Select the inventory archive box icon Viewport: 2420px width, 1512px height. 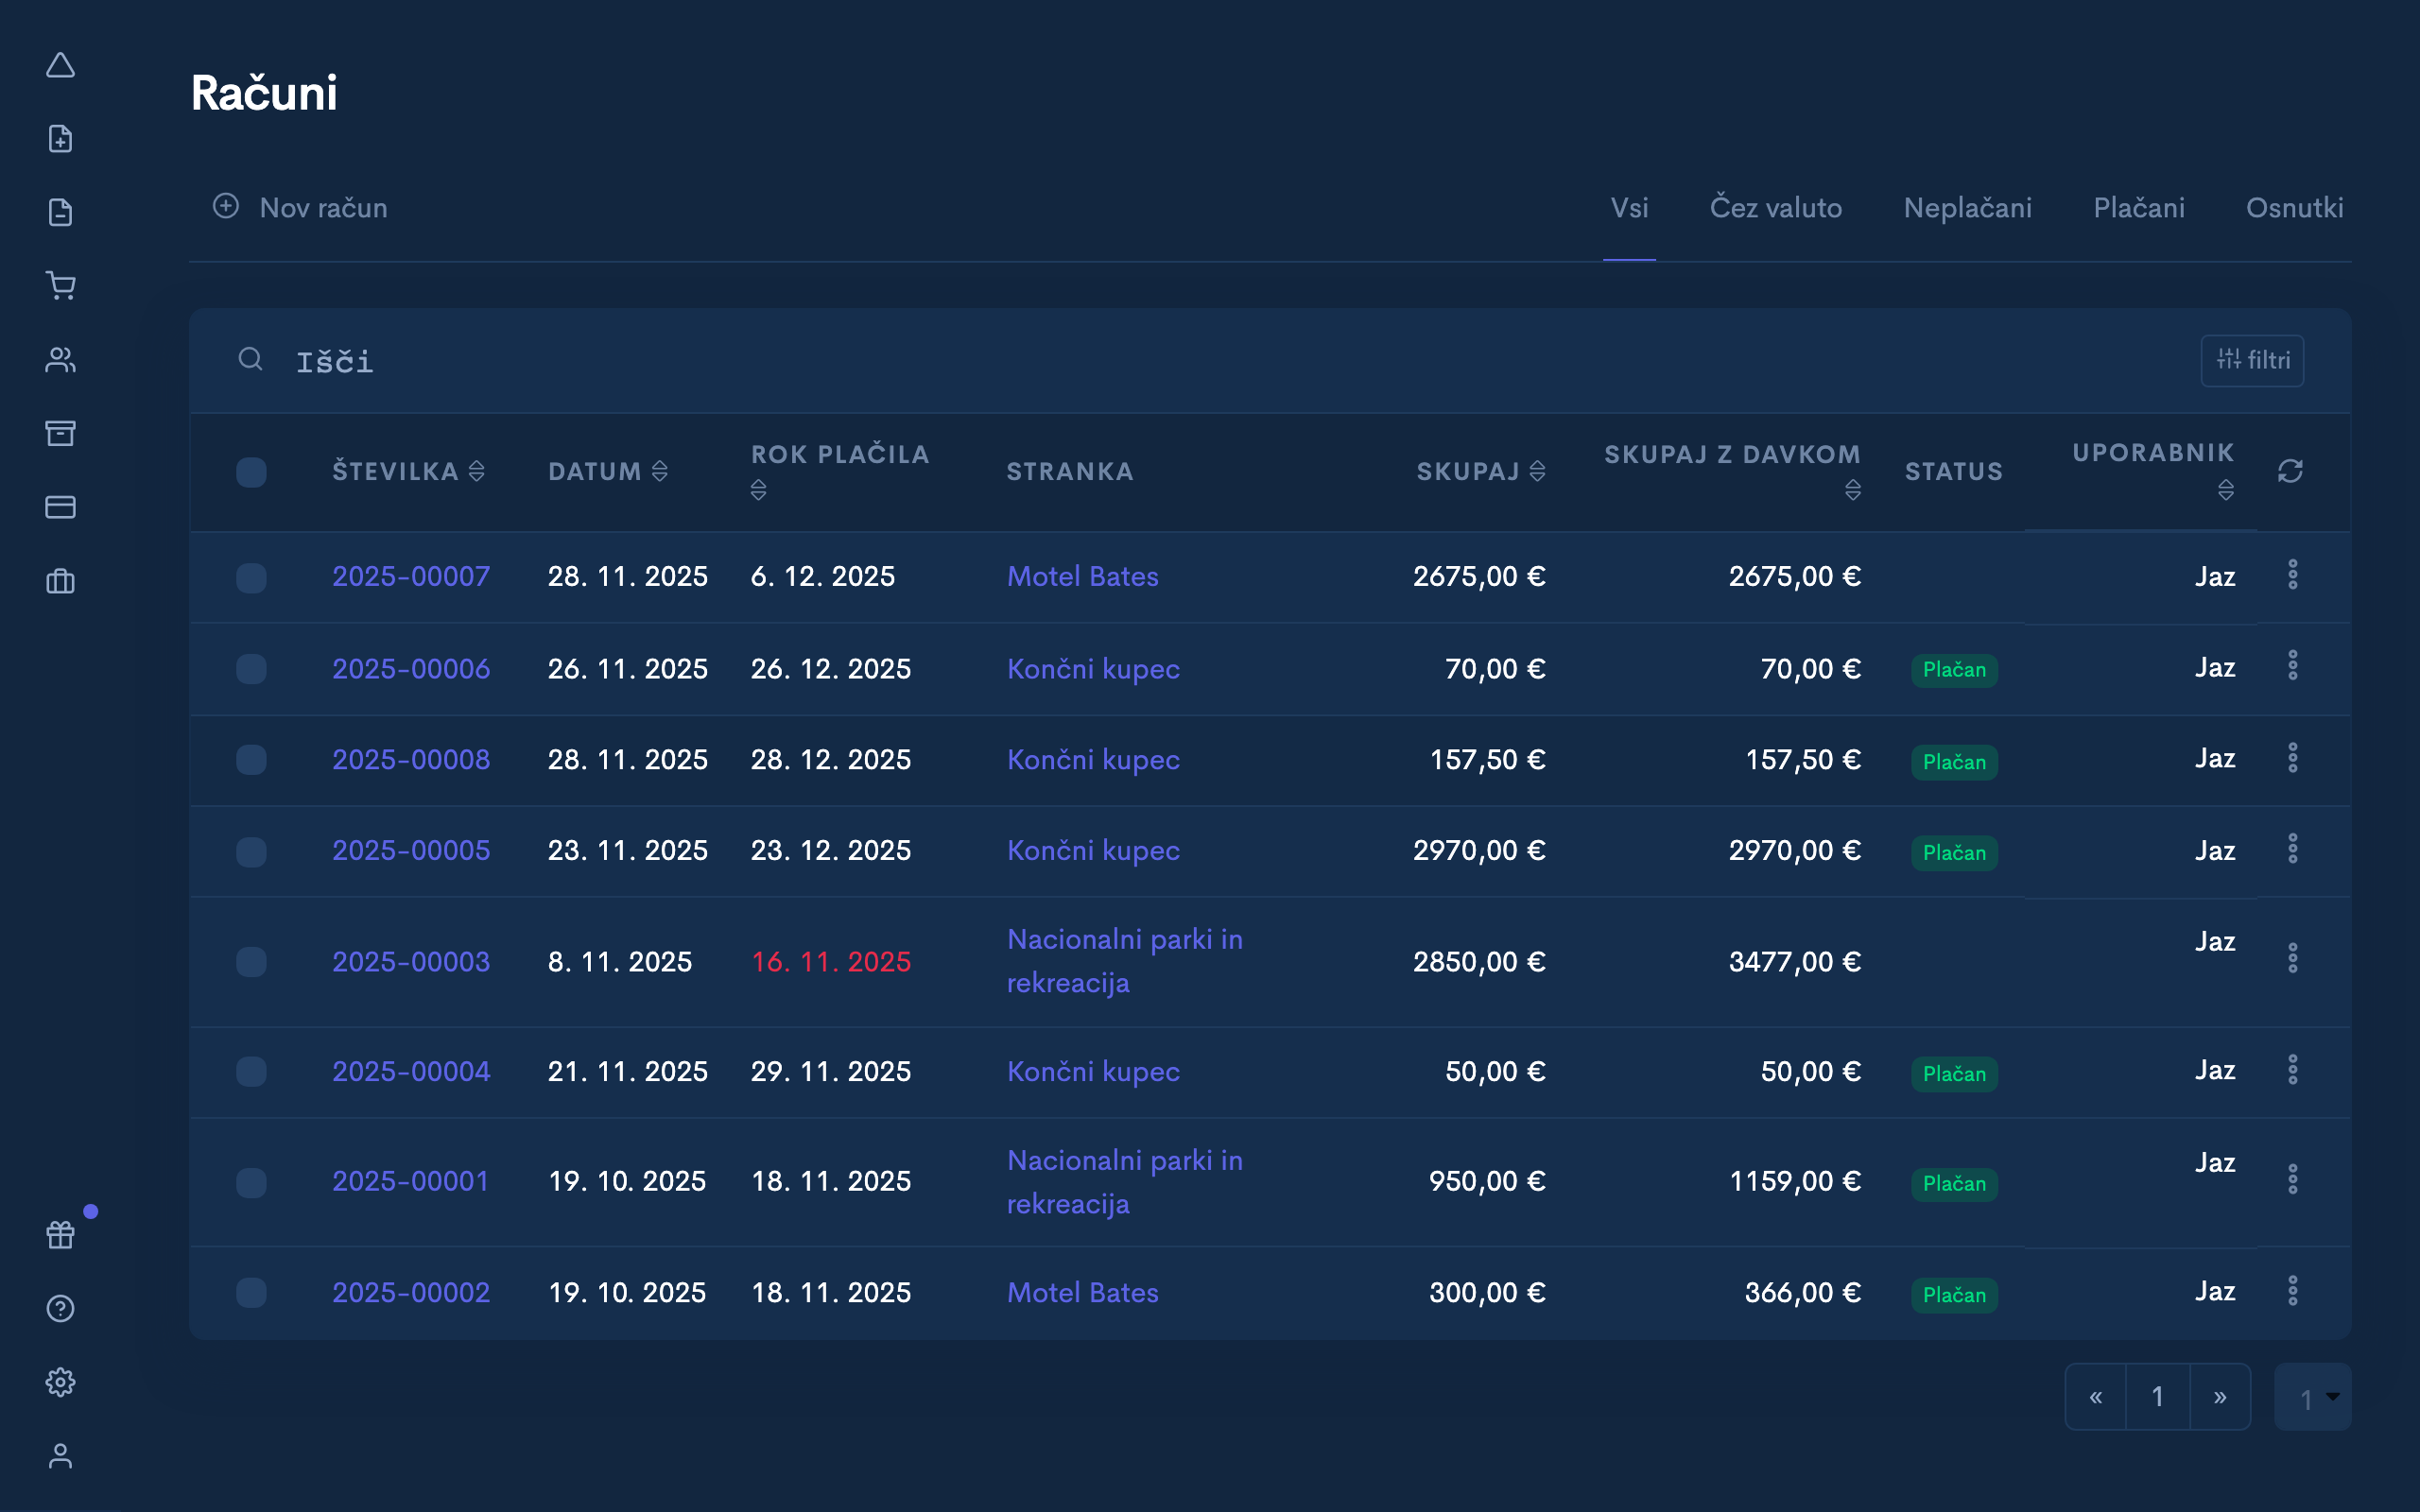coord(61,433)
